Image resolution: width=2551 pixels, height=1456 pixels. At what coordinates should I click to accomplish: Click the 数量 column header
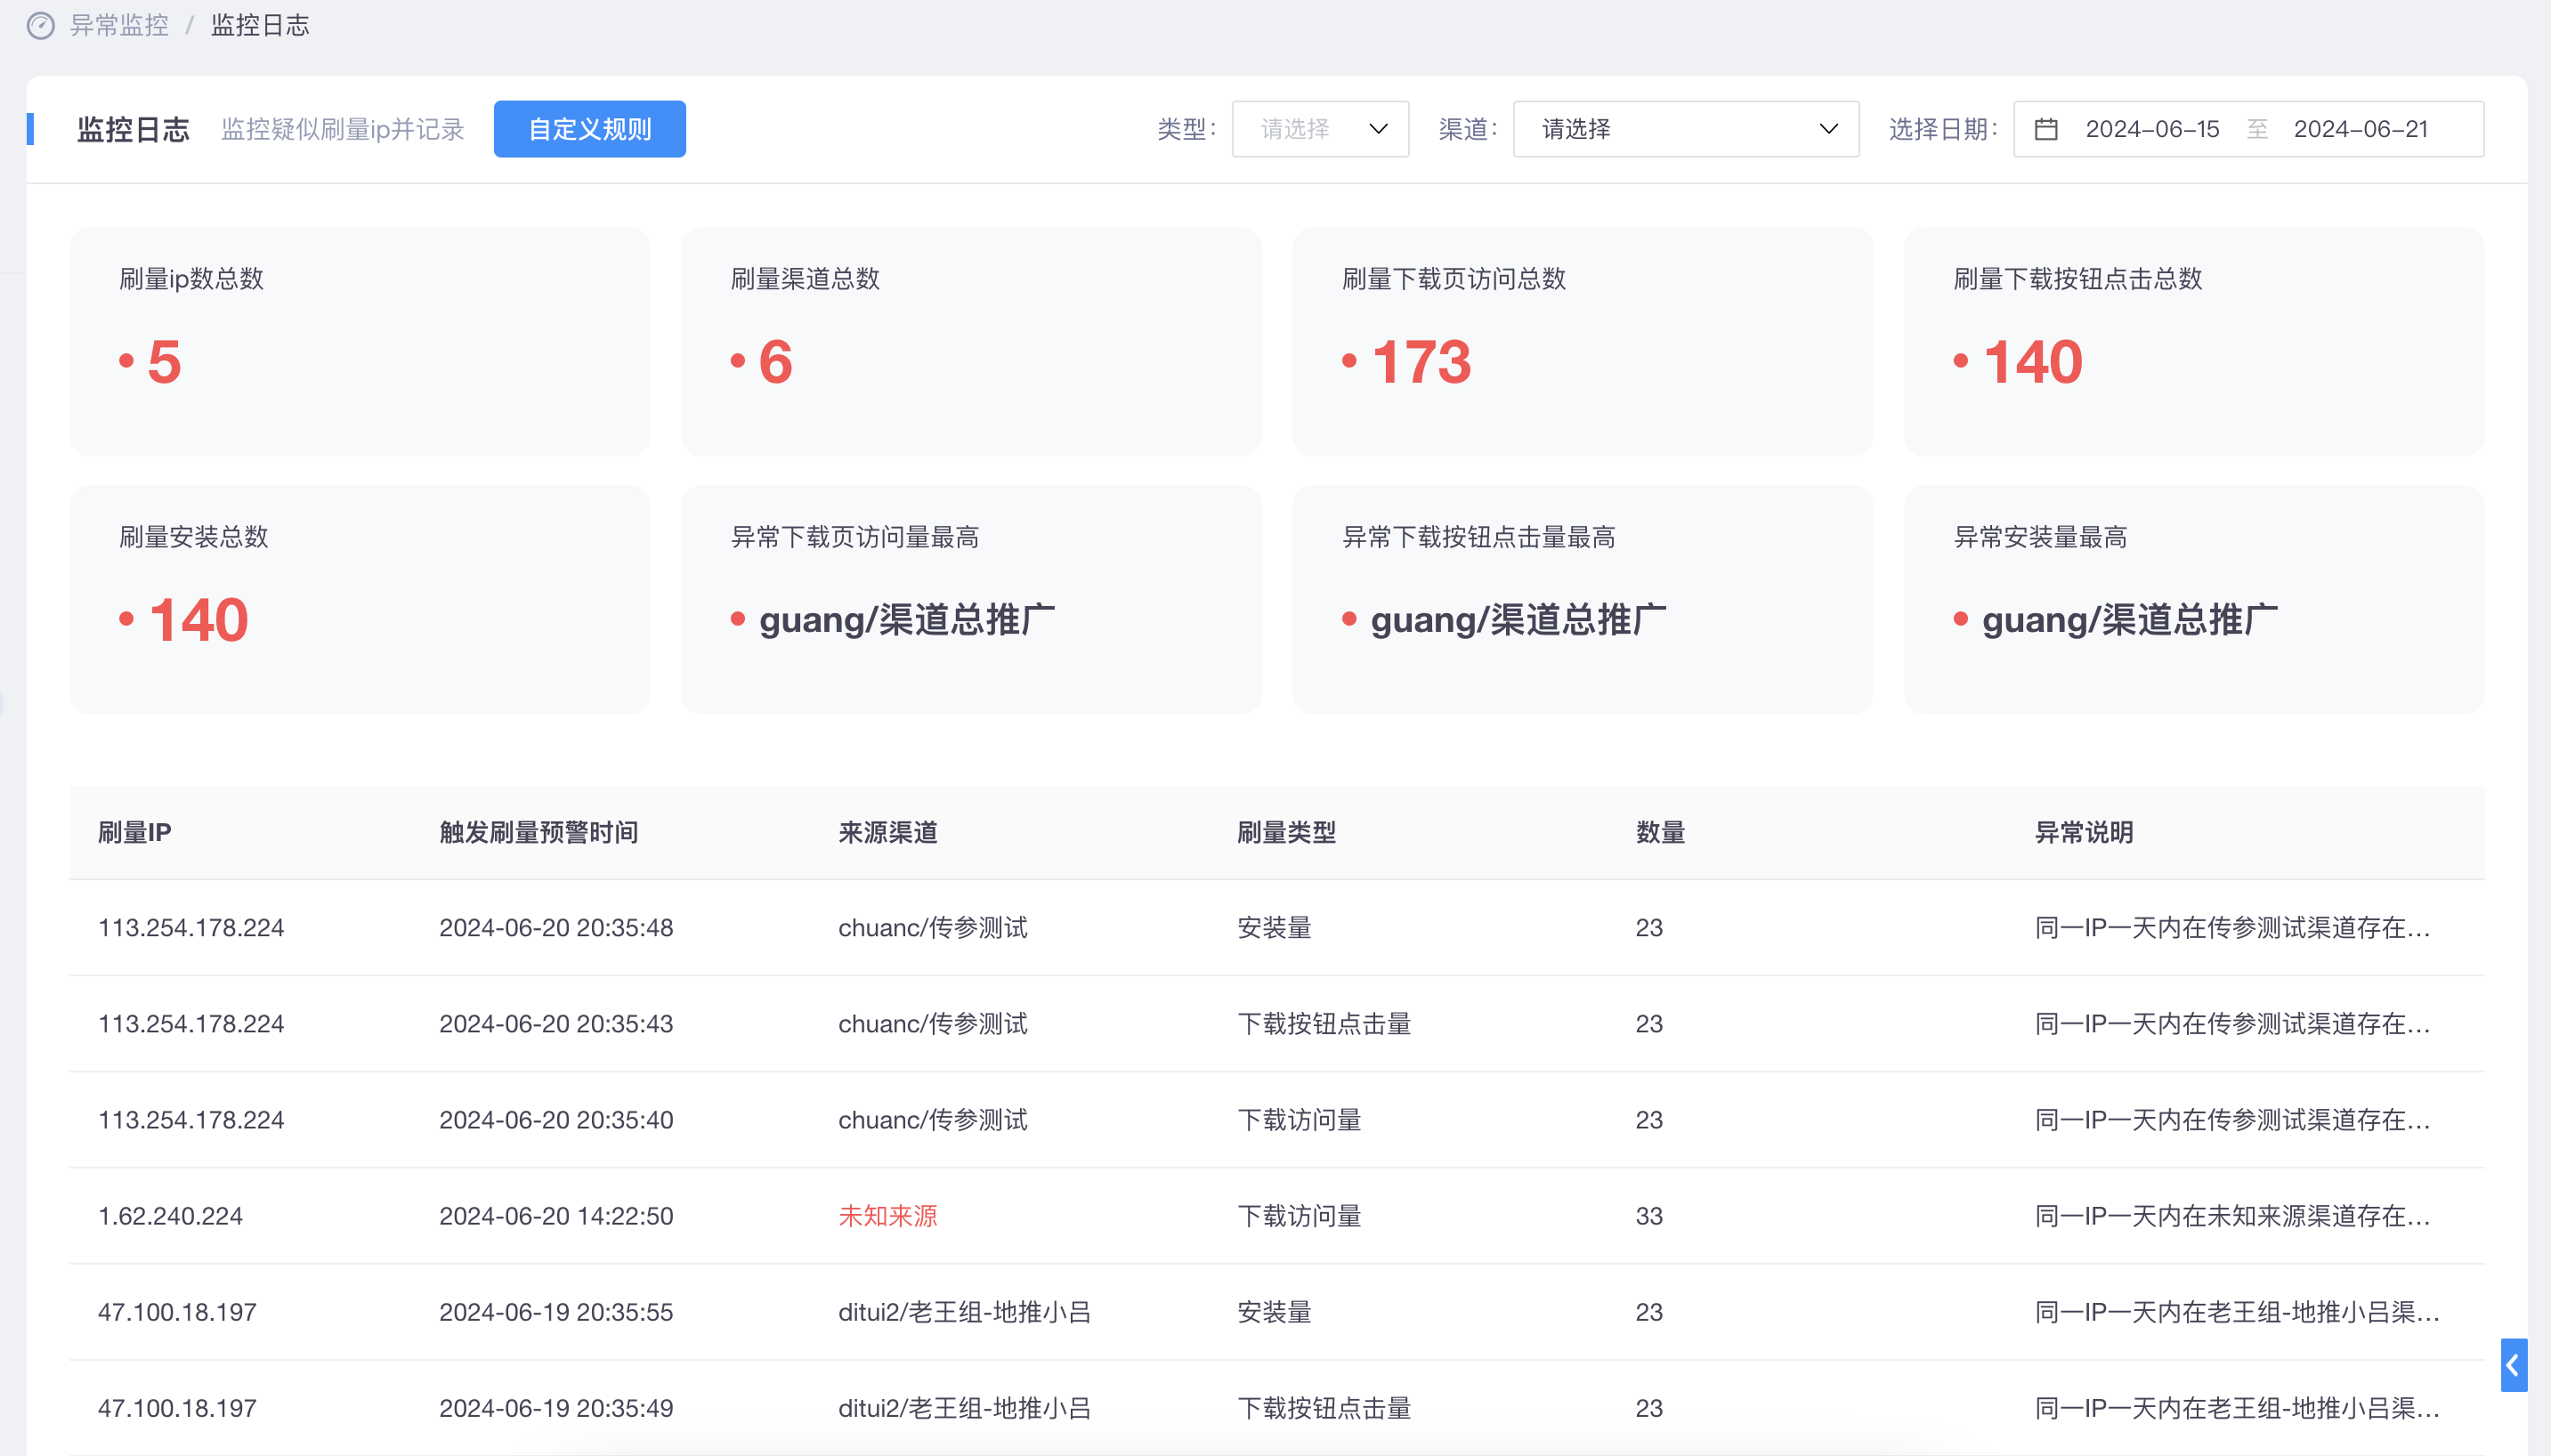click(x=1661, y=832)
